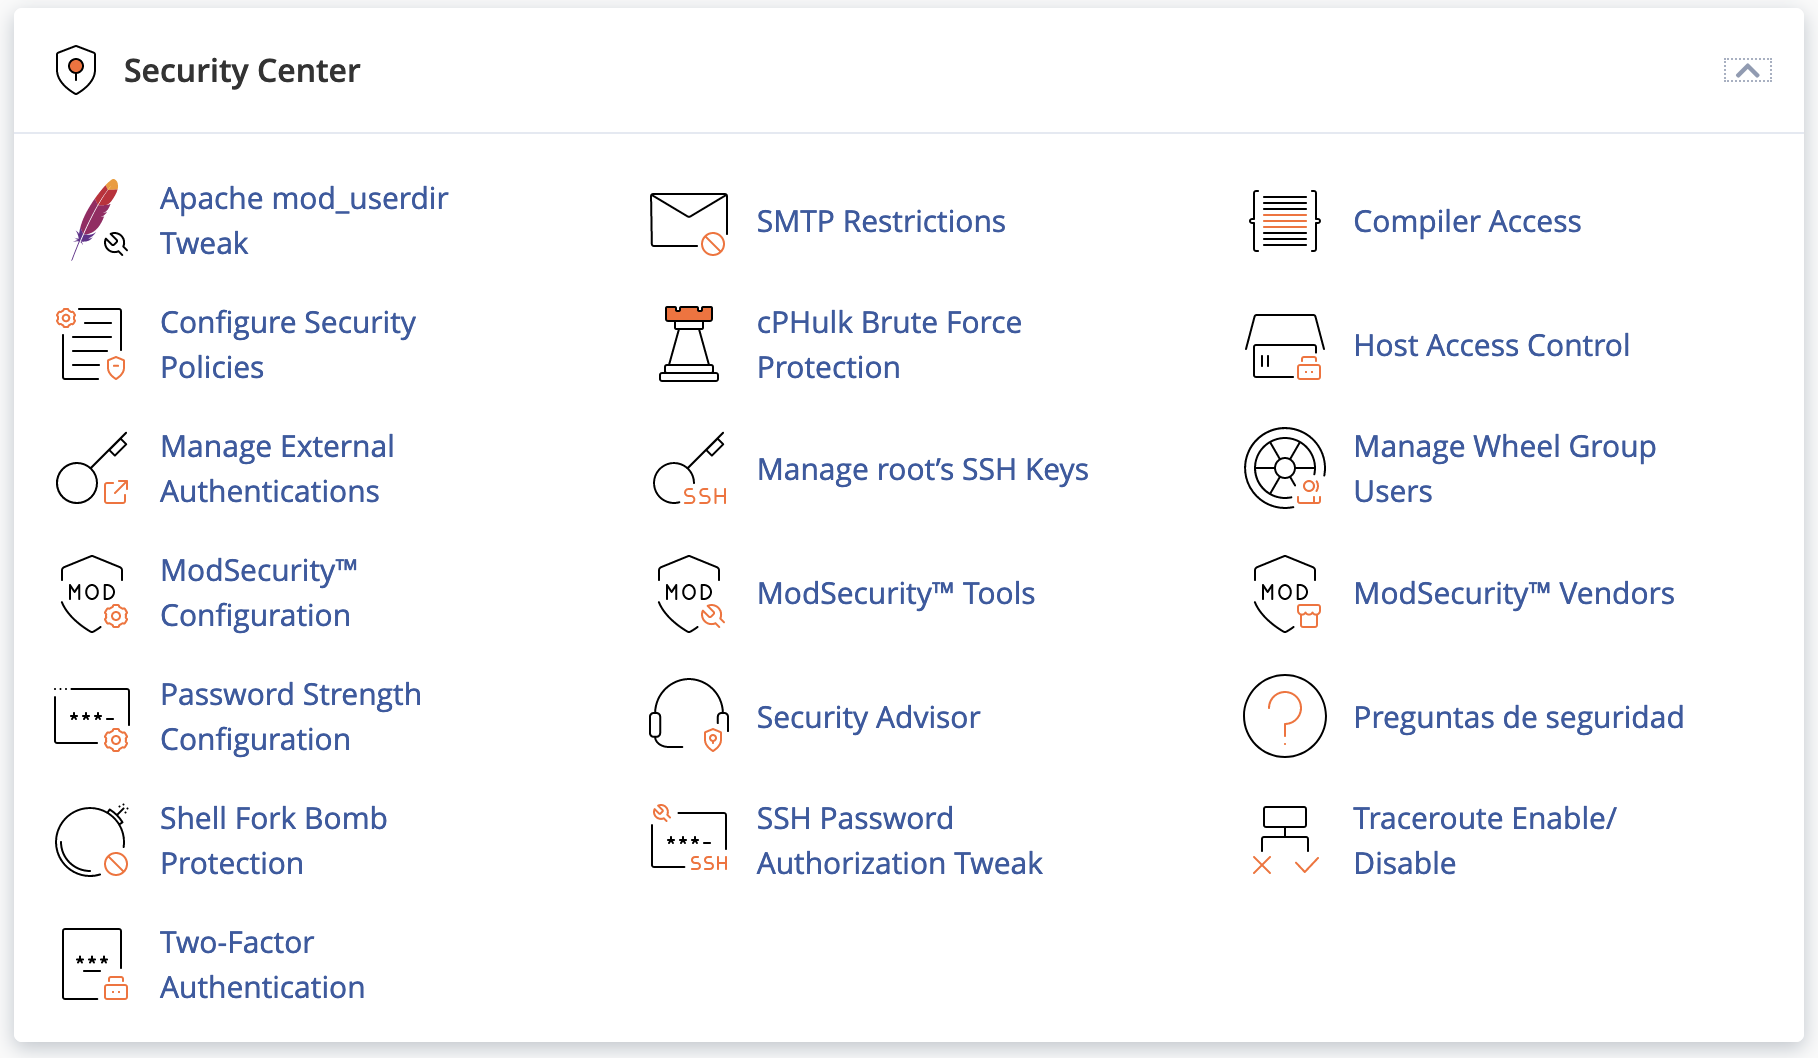The height and width of the screenshot is (1058, 1818).
Task: Click the Shell Fork Bomb Protection bomb icon
Action: (92, 841)
